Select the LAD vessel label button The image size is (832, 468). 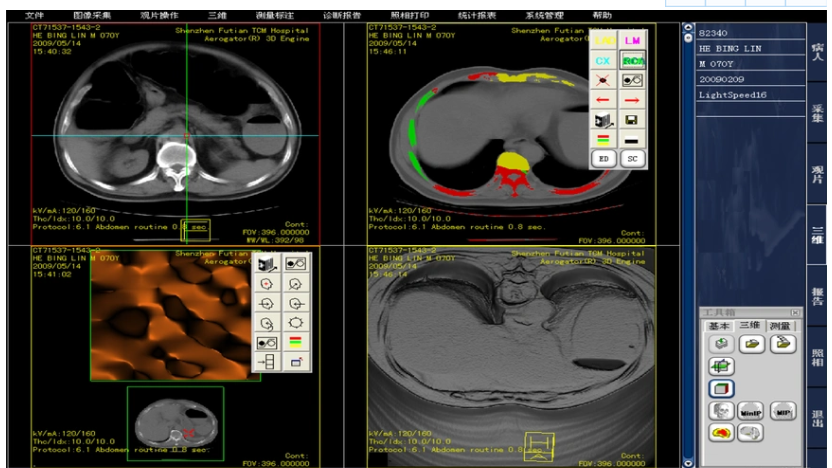point(603,40)
